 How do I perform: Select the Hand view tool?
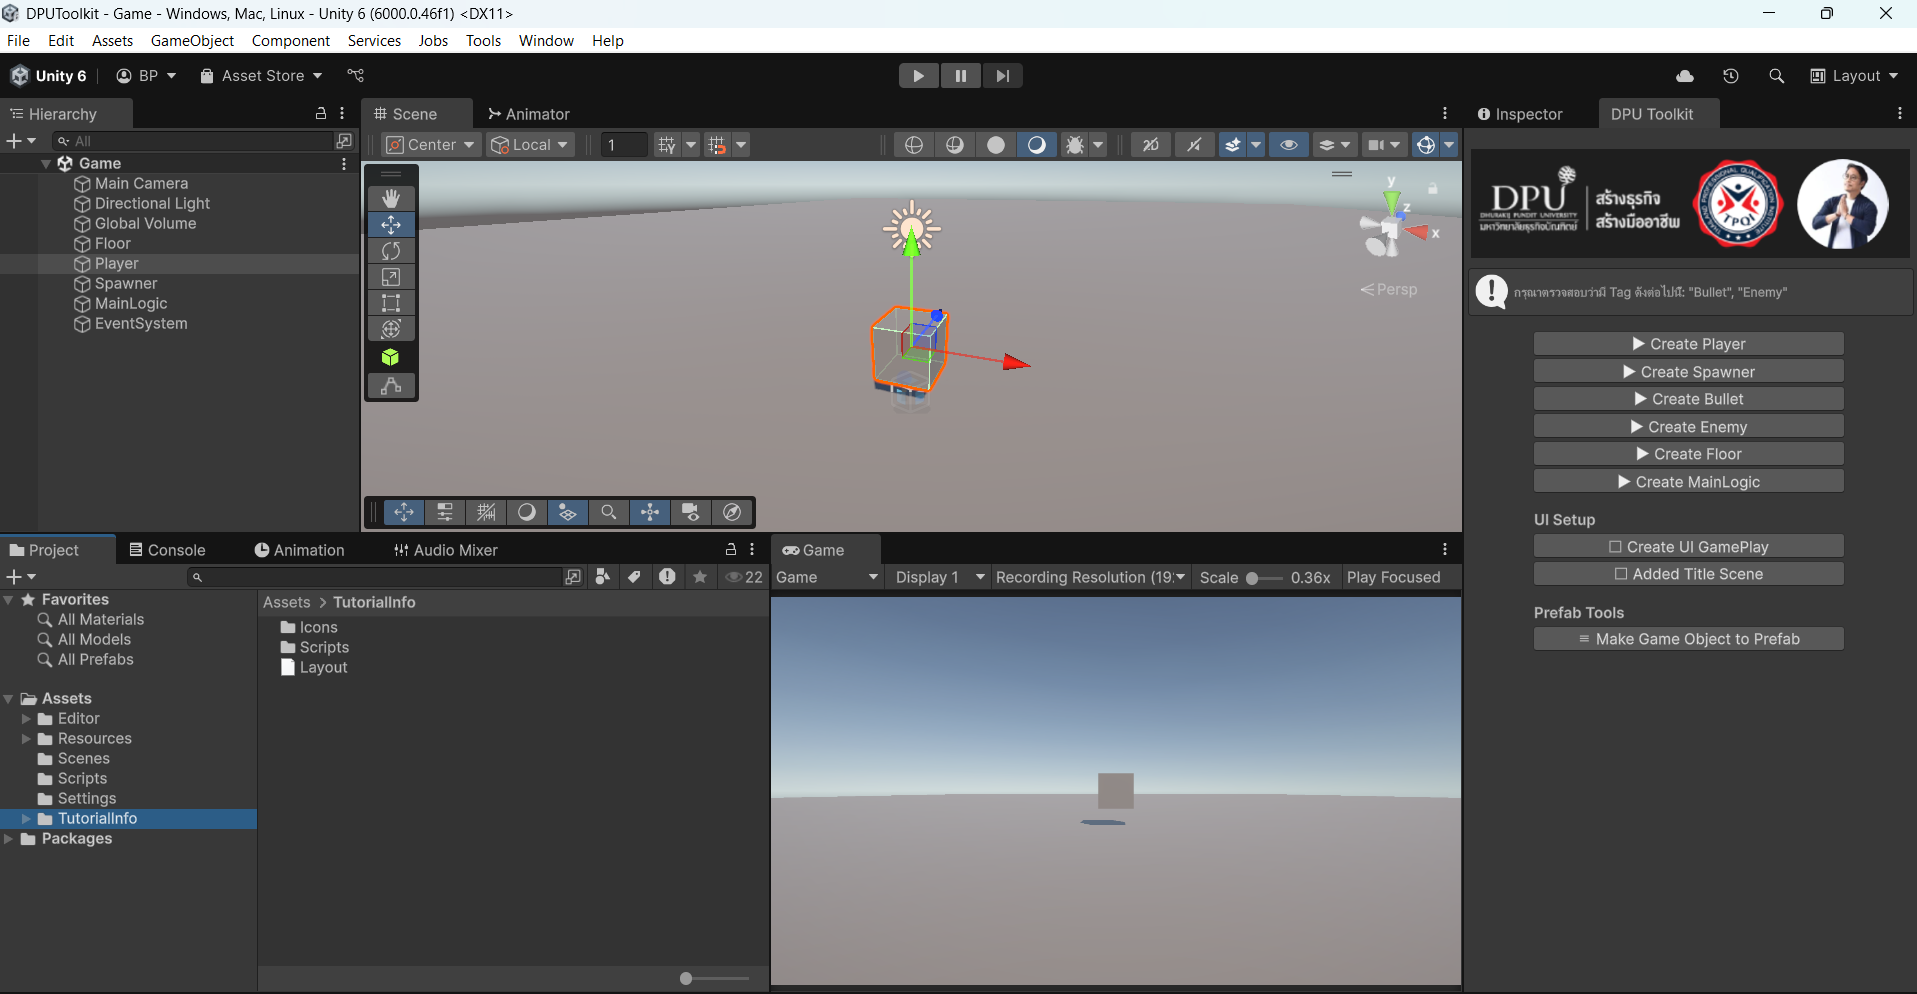(391, 199)
